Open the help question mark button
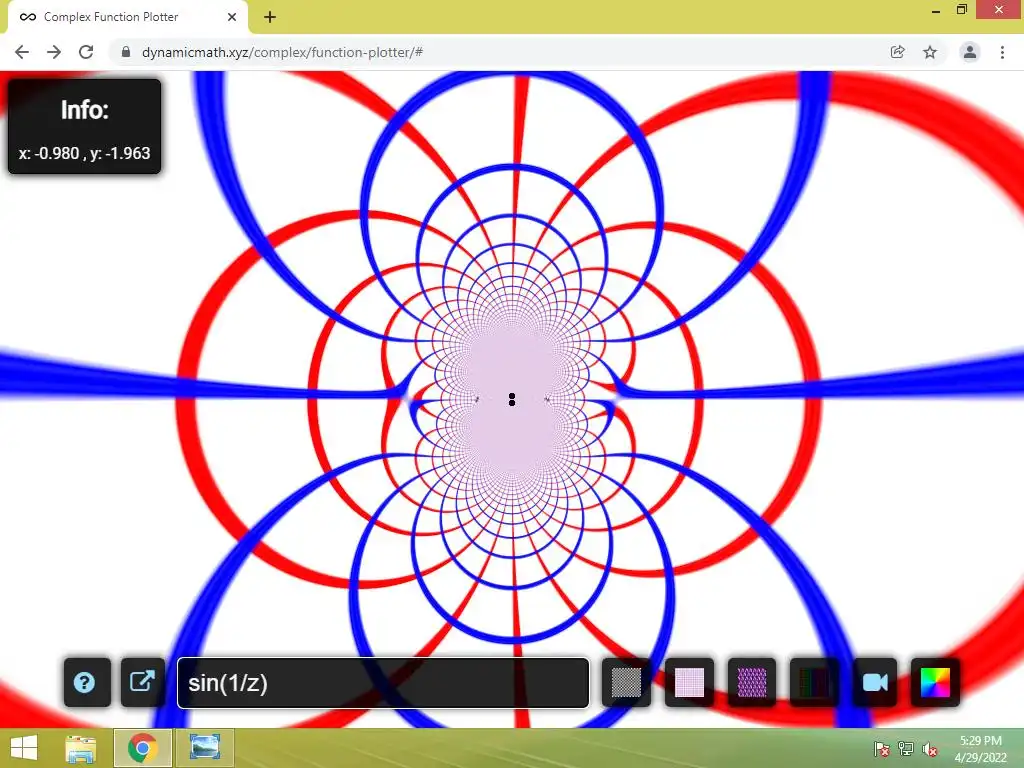The height and width of the screenshot is (768, 1024). coord(87,682)
